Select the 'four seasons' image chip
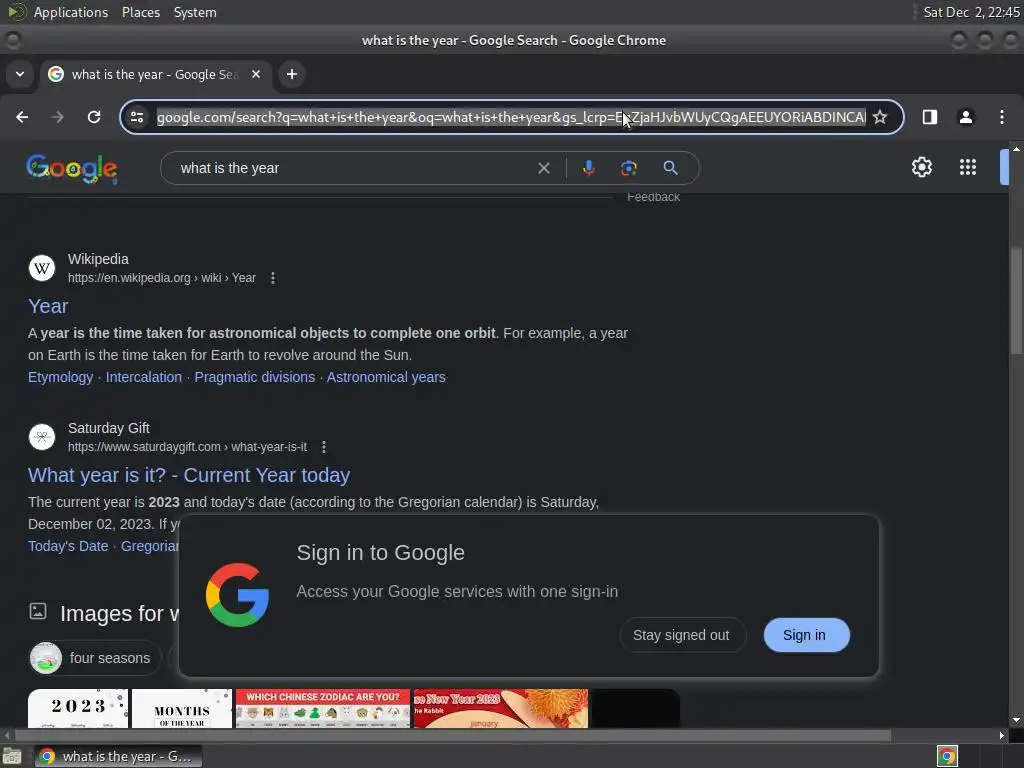Image resolution: width=1024 pixels, height=768 pixels. coord(95,658)
